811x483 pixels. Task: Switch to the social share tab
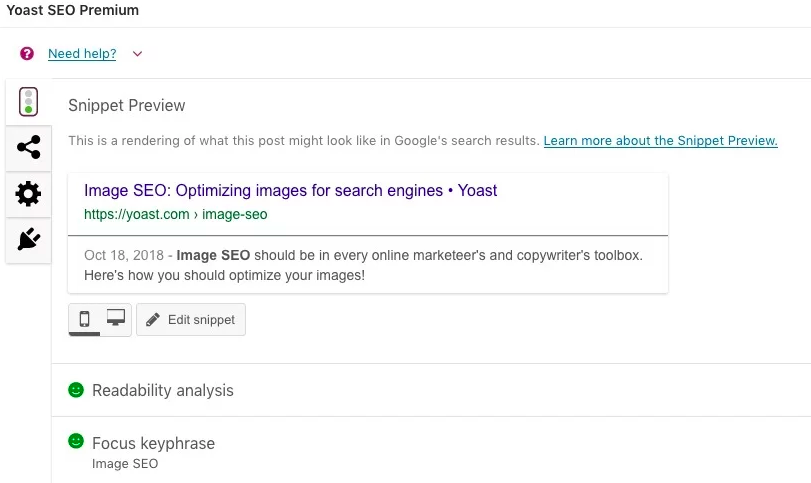(28, 147)
